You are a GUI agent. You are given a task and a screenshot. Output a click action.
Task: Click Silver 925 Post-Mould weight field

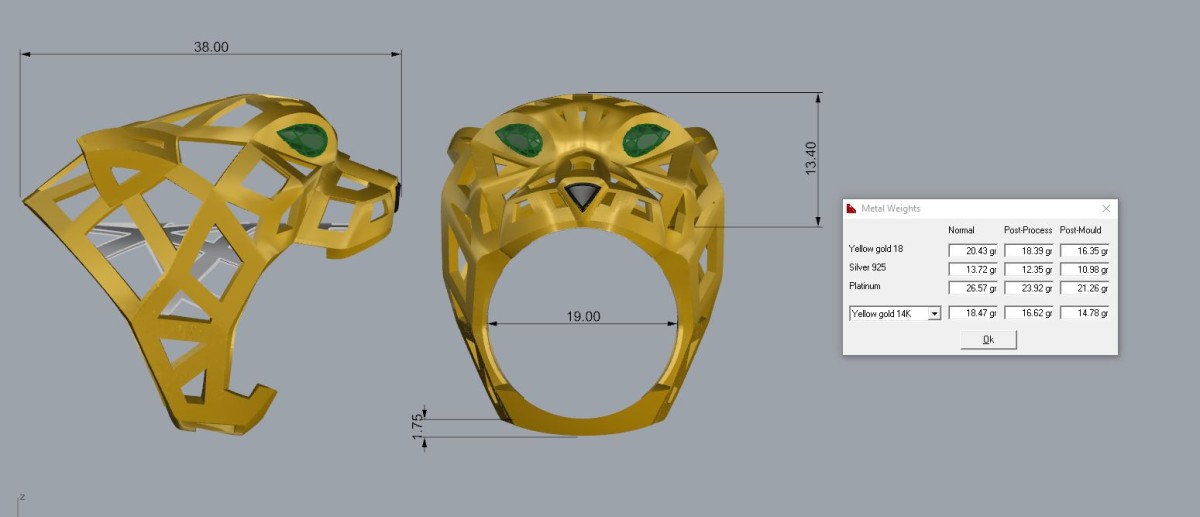pos(1084,269)
